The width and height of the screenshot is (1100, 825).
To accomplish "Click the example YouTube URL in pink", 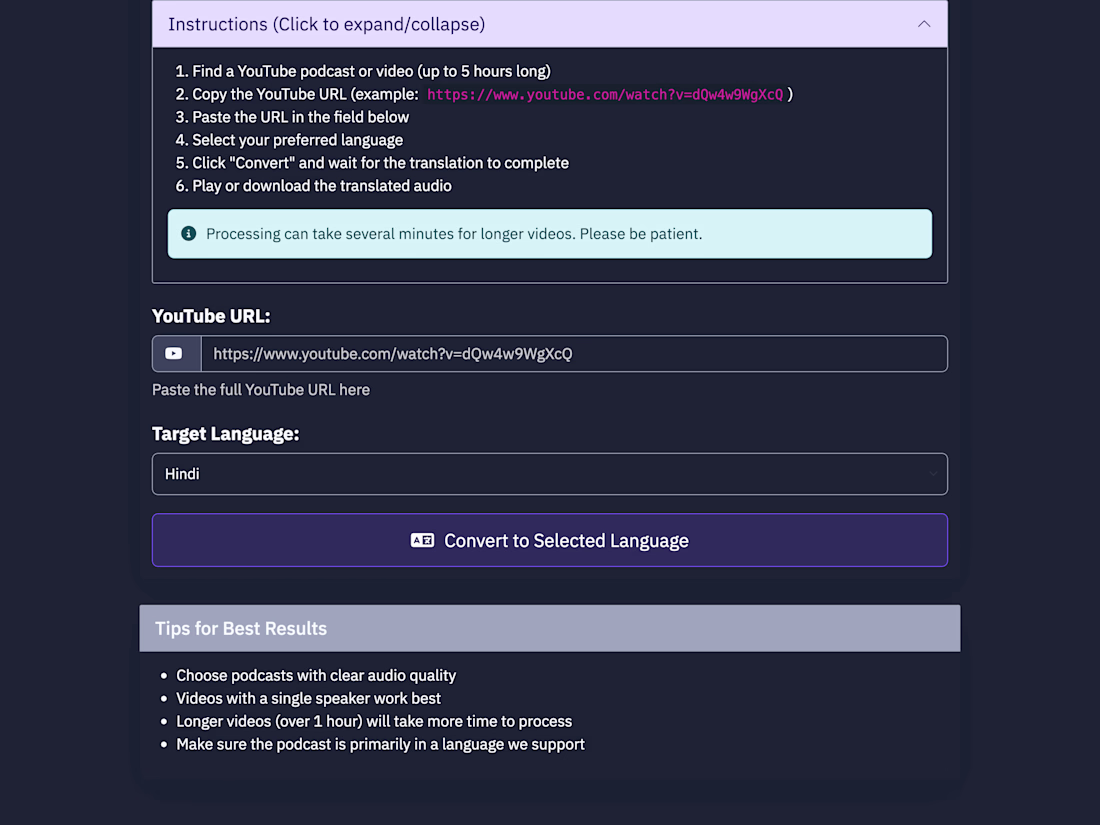I will pyautogui.click(x=605, y=95).
